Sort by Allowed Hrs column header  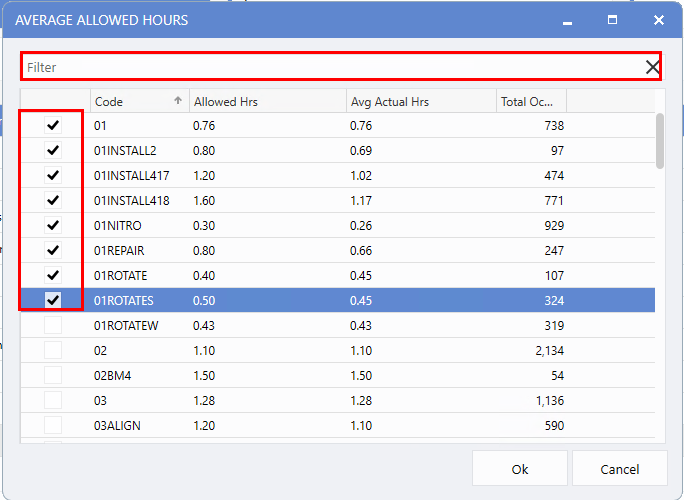(x=265, y=101)
